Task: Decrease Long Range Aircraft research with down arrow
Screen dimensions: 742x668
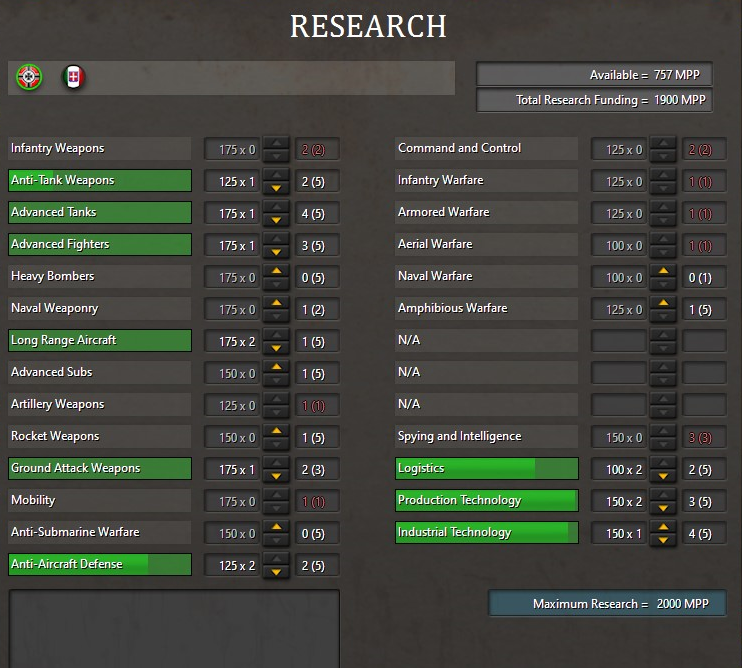Action: tap(276, 348)
